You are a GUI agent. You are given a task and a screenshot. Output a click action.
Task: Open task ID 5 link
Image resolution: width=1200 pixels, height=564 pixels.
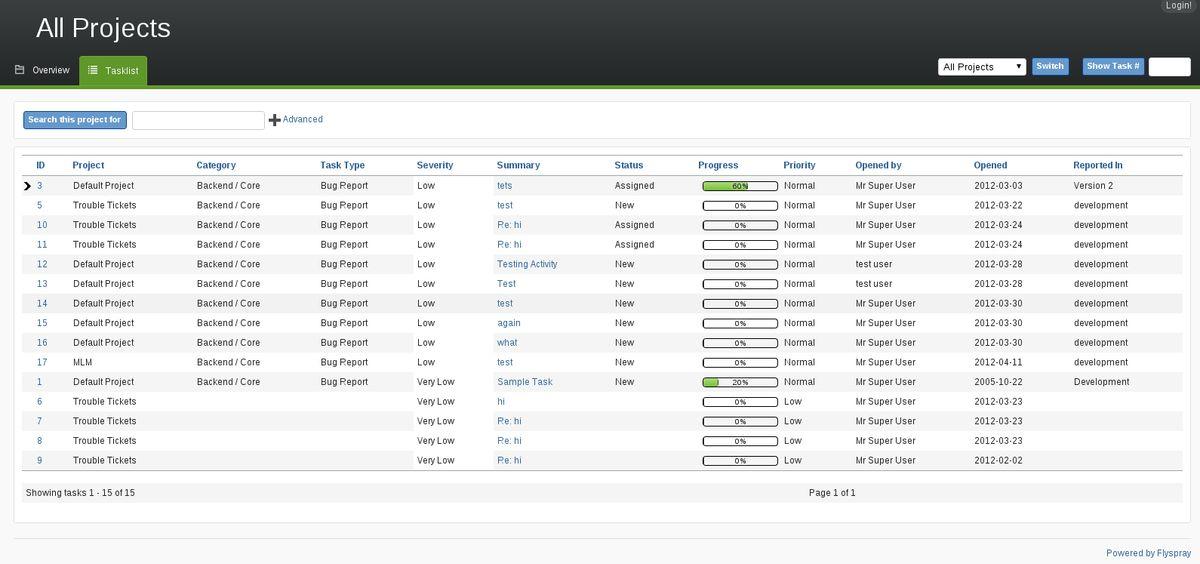tap(40, 205)
